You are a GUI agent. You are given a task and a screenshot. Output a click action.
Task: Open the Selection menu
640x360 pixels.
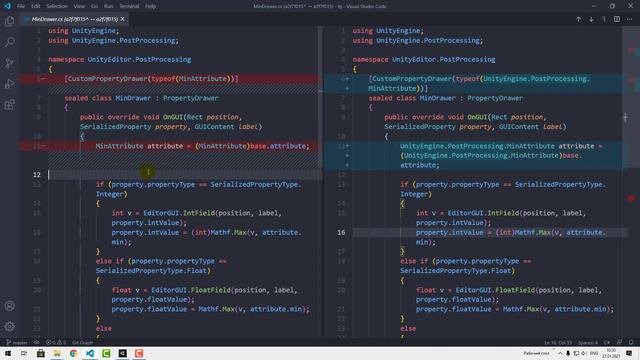57,6
